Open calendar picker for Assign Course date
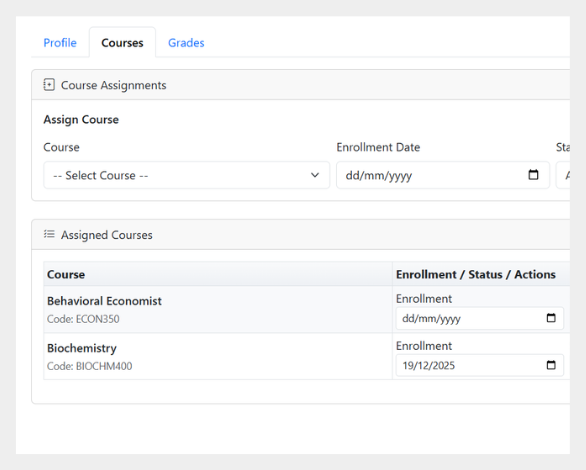This screenshot has width=586, height=470. click(x=533, y=174)
